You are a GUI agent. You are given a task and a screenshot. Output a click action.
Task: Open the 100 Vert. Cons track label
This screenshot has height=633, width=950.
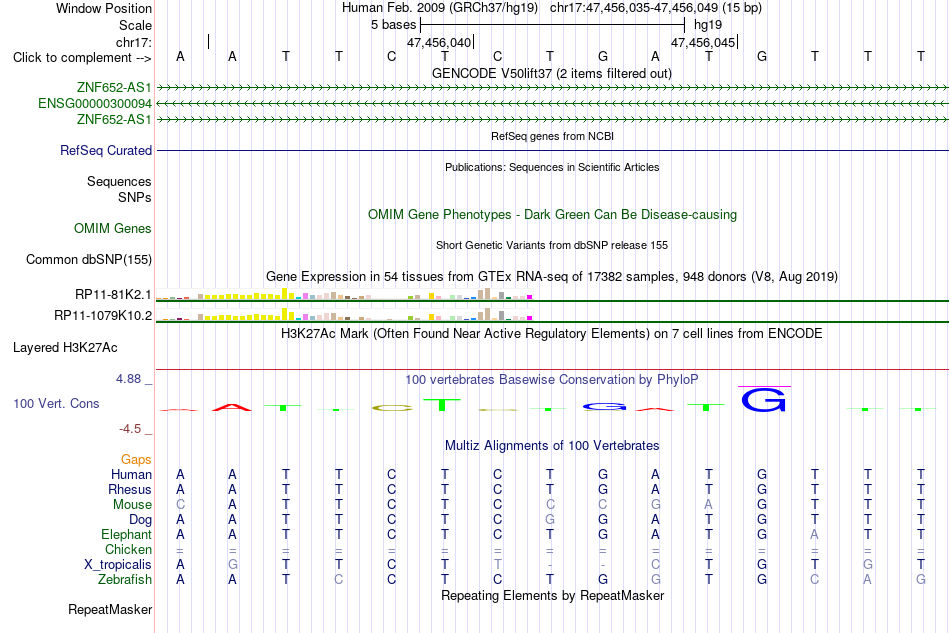pos(56,403)
